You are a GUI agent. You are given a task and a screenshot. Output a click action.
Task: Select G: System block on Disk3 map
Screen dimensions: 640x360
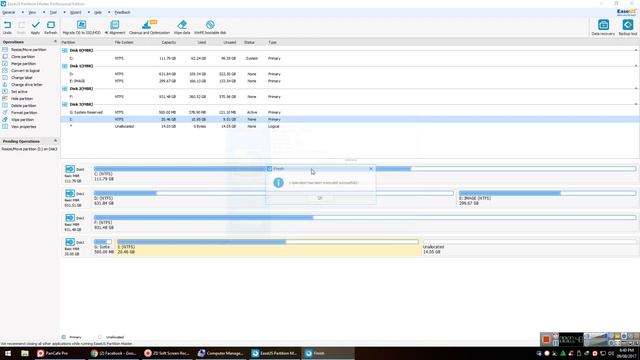[103, 247]
